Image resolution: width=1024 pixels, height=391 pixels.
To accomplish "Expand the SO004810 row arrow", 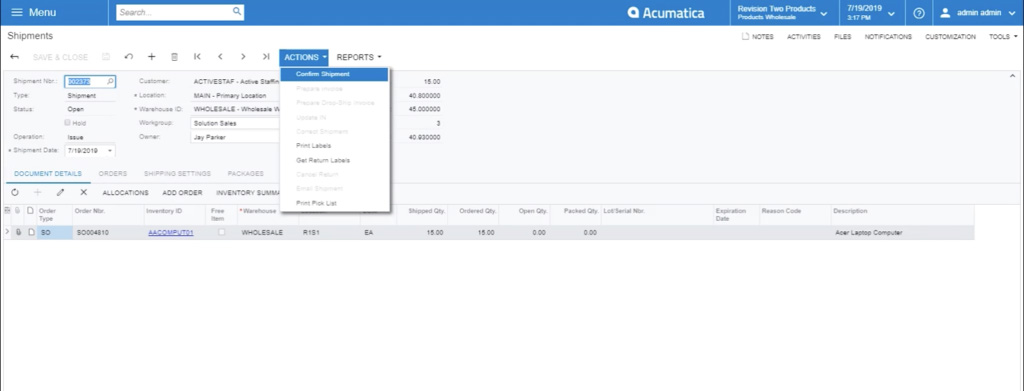I will (8, 232).
